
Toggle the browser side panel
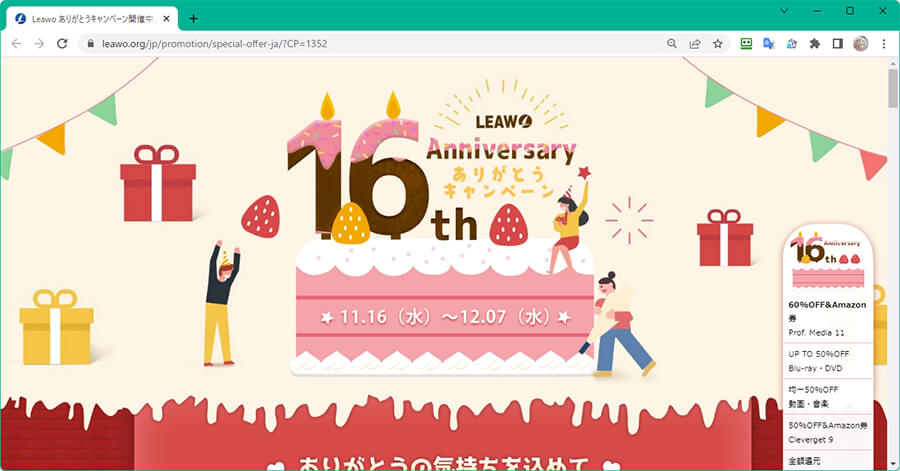[x=837, y=44]
